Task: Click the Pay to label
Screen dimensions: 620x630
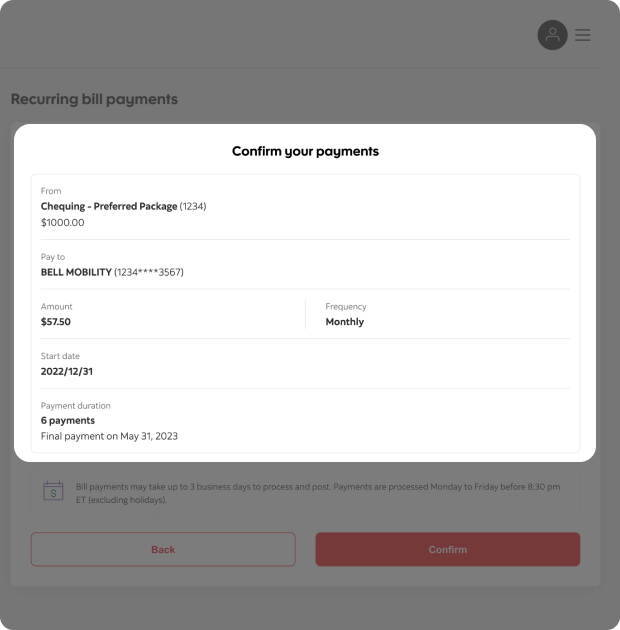Action: pyautogui.click(x=53, y=257)
